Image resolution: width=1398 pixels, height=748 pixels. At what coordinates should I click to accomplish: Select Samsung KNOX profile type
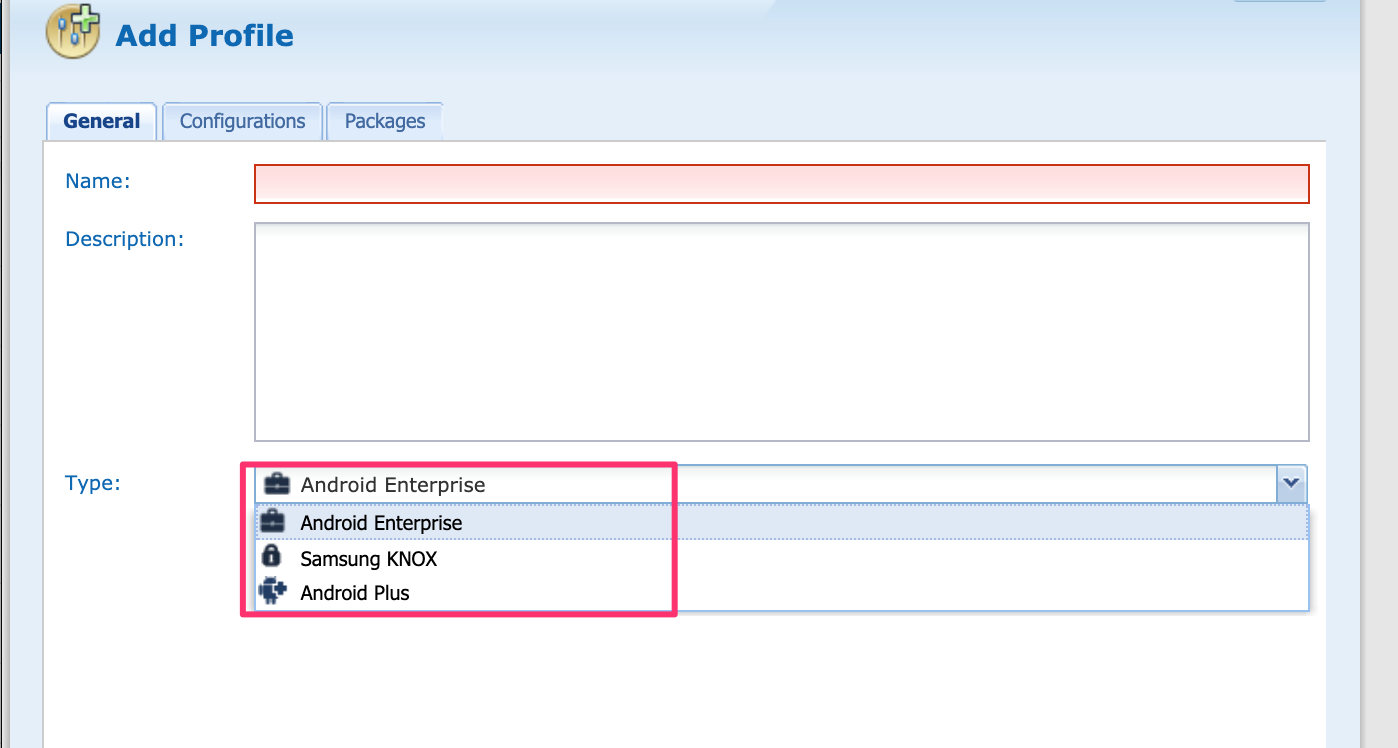(x=368, y=558)
